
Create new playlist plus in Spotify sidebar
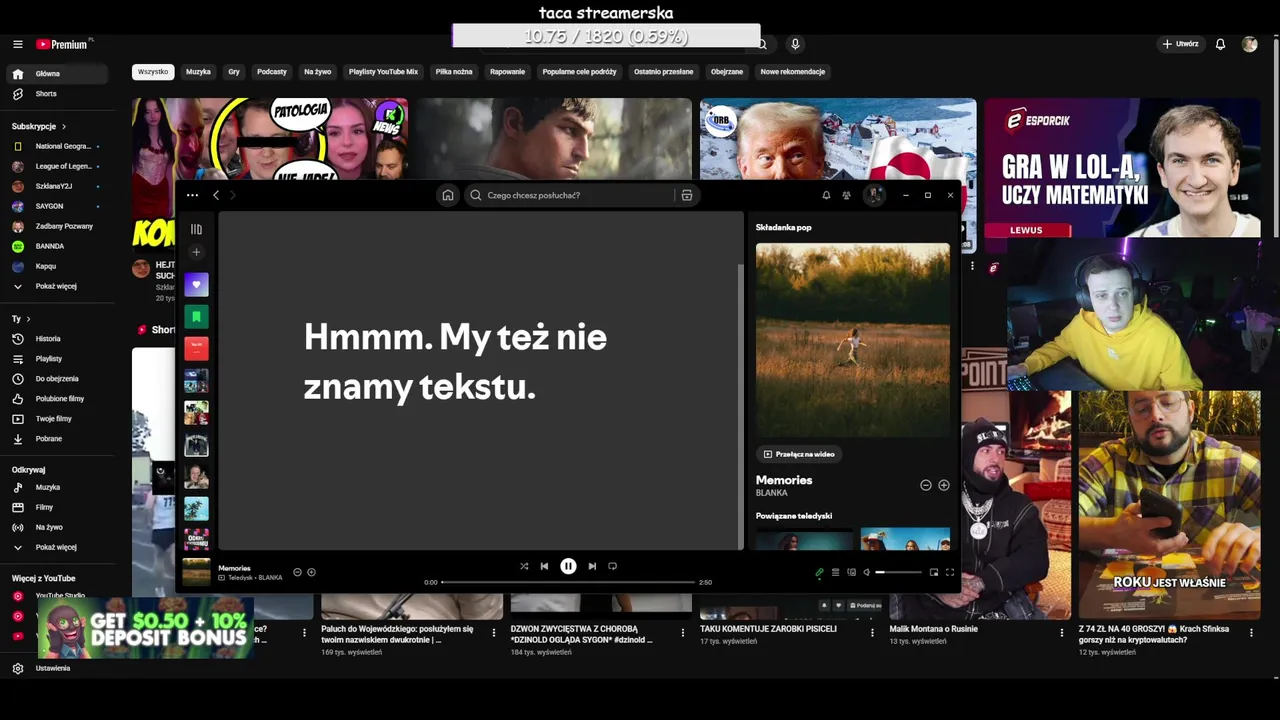(x=196, y=252)
